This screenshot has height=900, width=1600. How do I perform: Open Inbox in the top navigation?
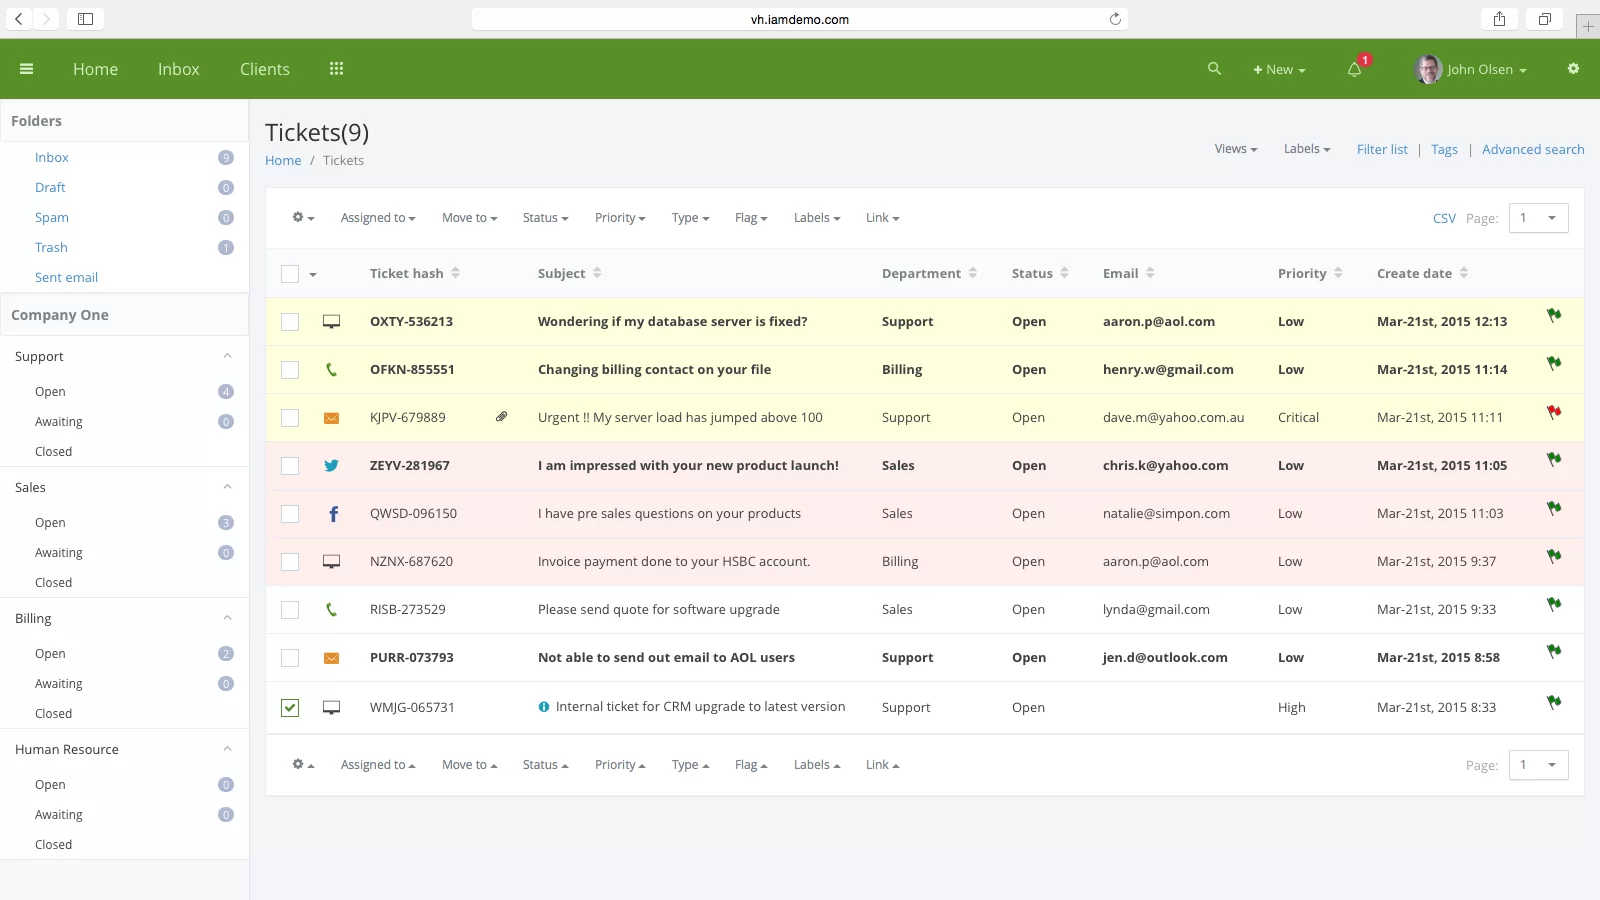tap(178, 69)
